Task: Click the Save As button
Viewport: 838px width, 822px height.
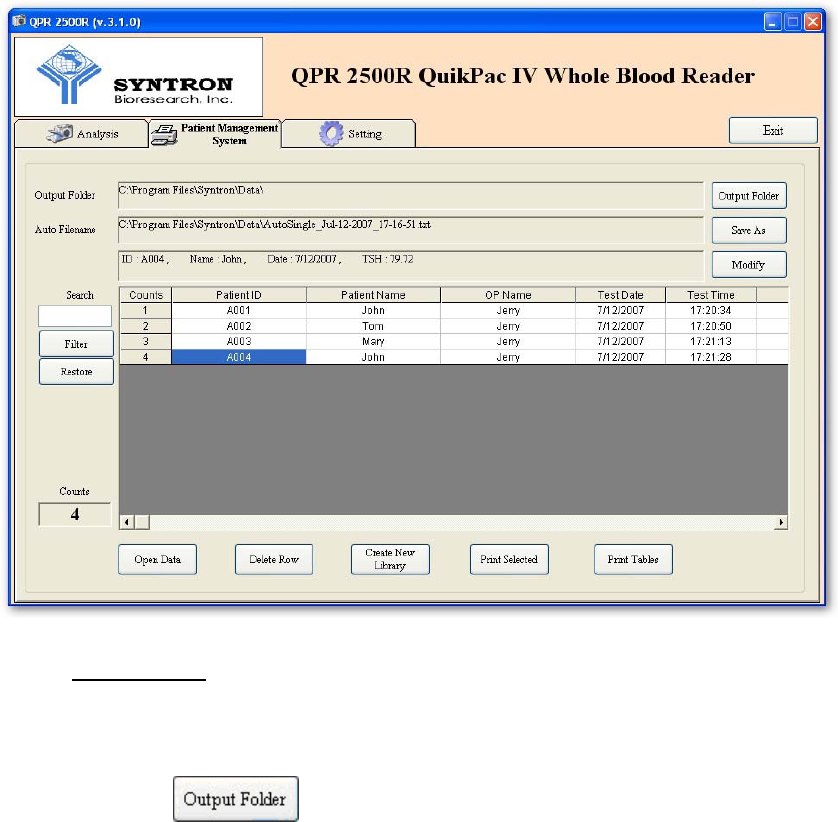Action: point(749,230)
